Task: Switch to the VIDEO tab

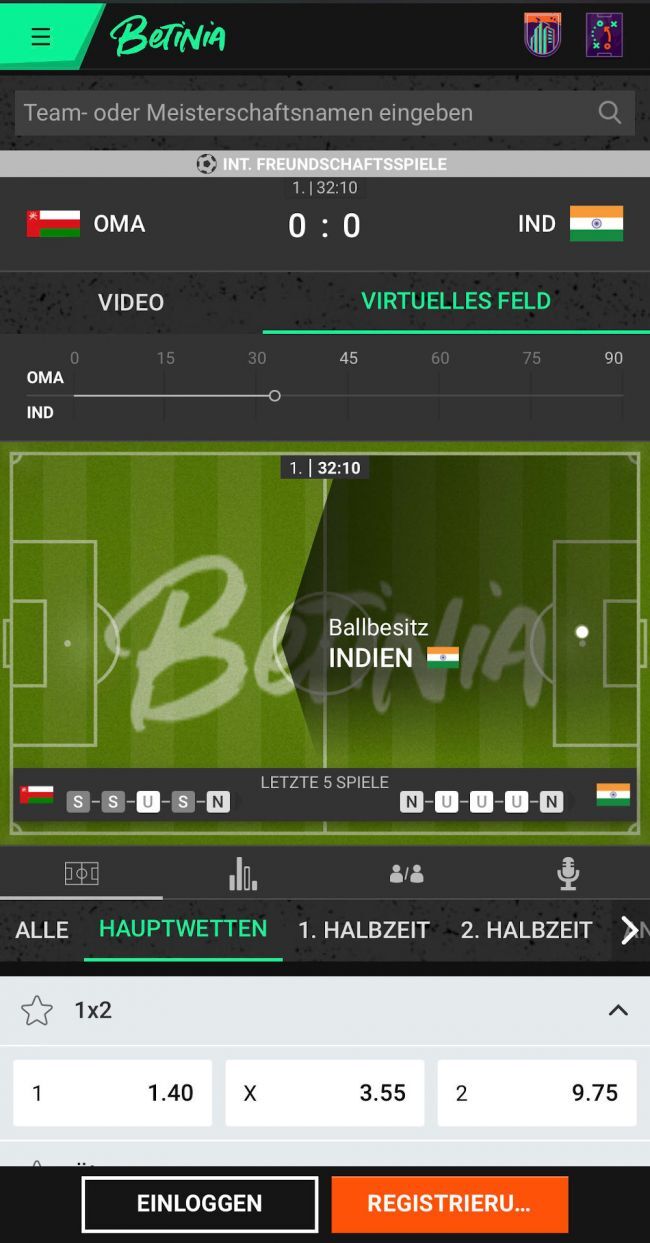Action: pos(131,302)
